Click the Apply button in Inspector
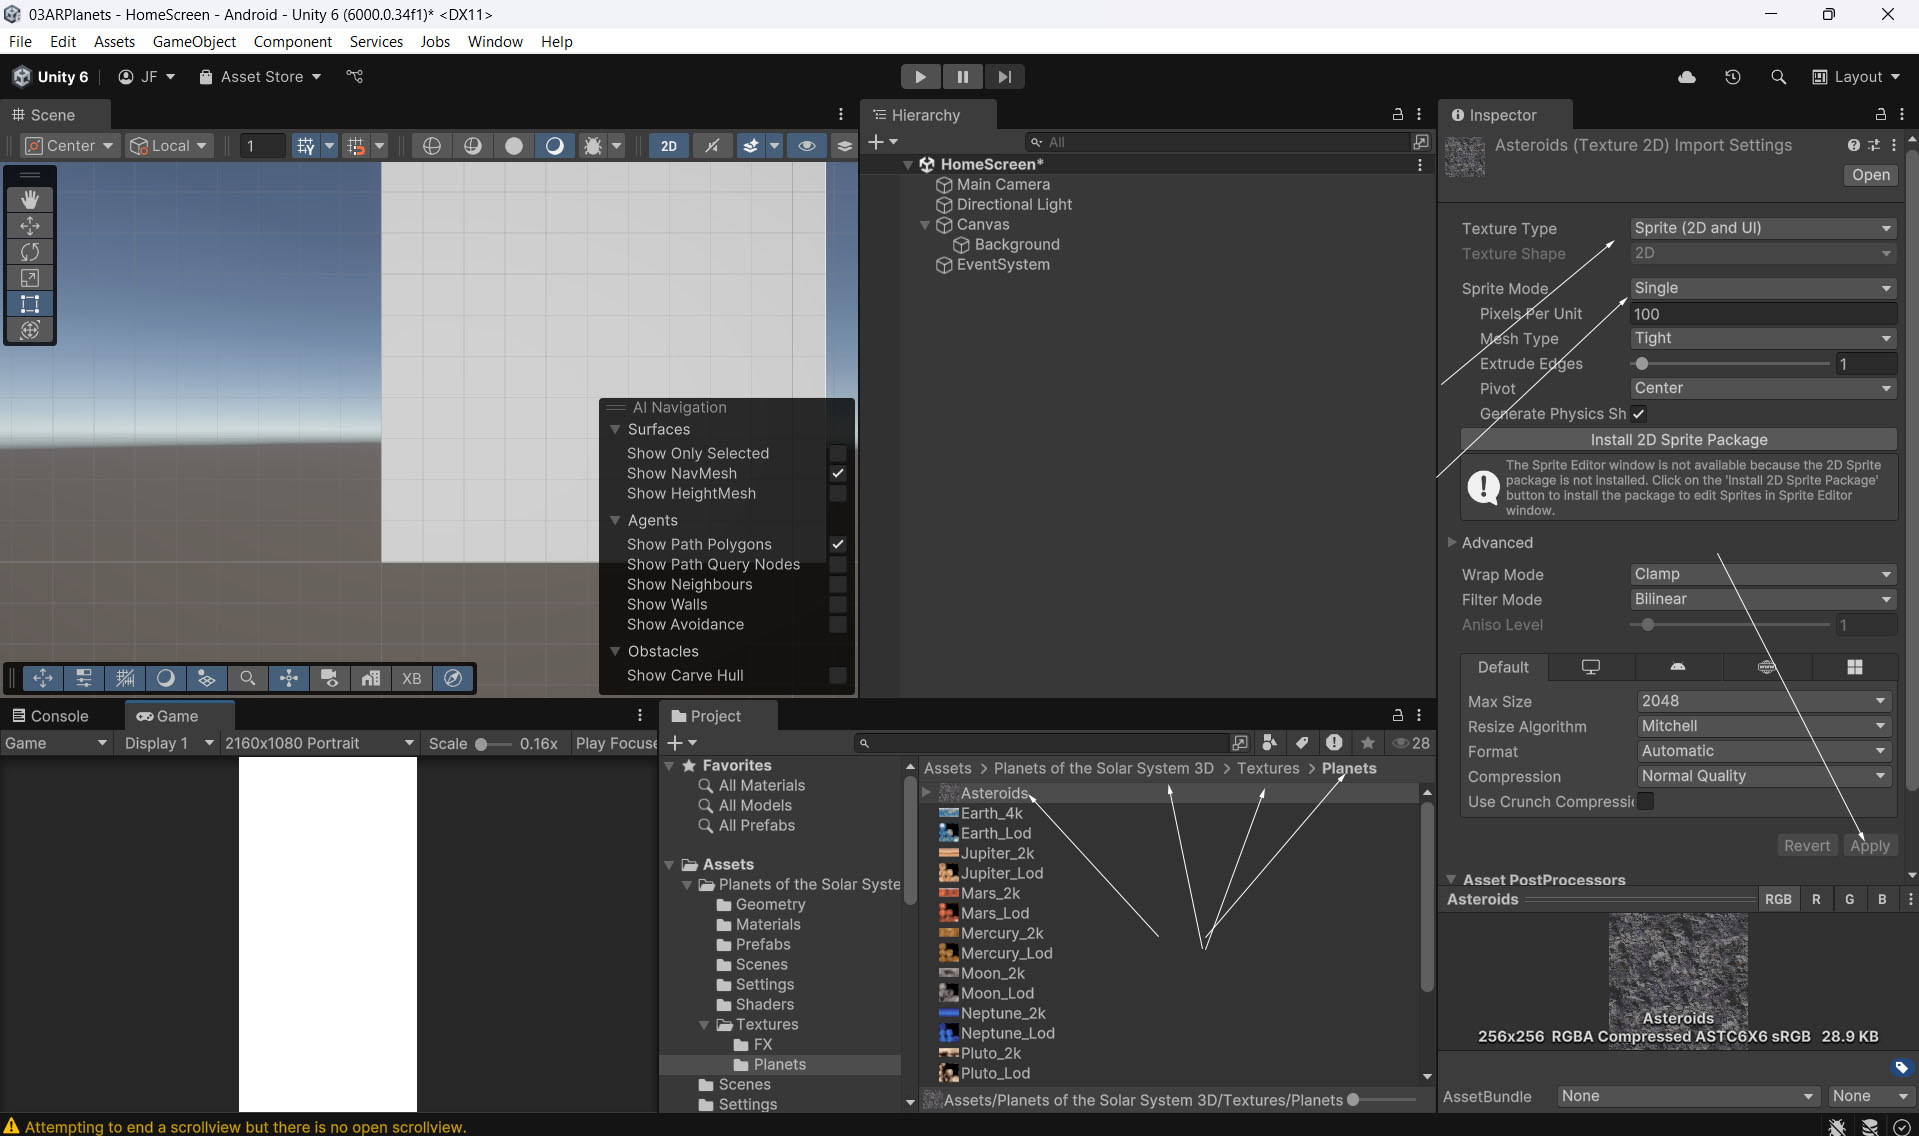1919x1136 pixels. click(x=1869, y=846)
